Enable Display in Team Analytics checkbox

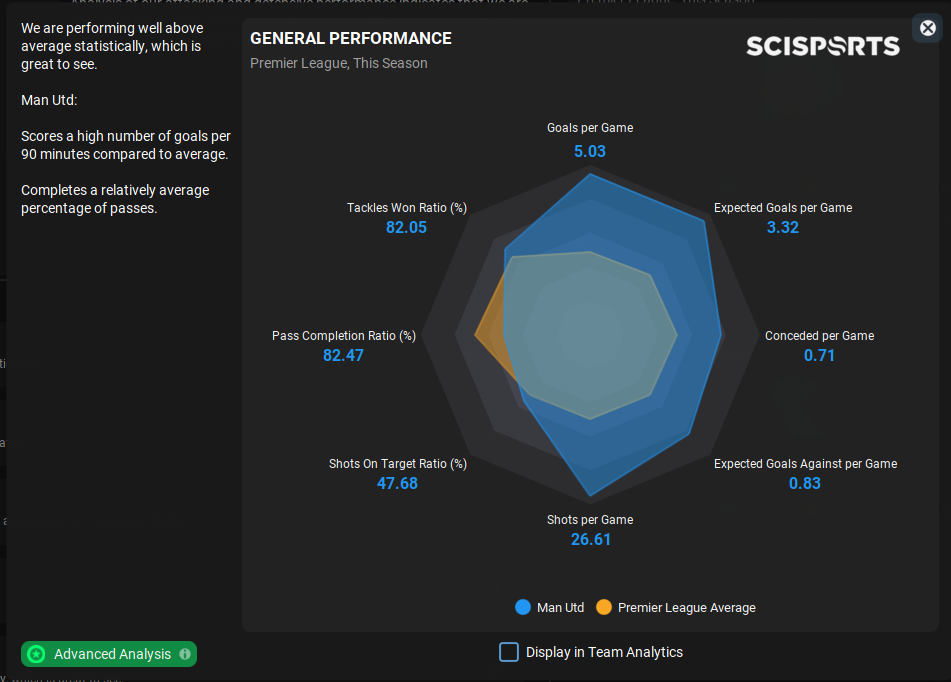[509, 652]
